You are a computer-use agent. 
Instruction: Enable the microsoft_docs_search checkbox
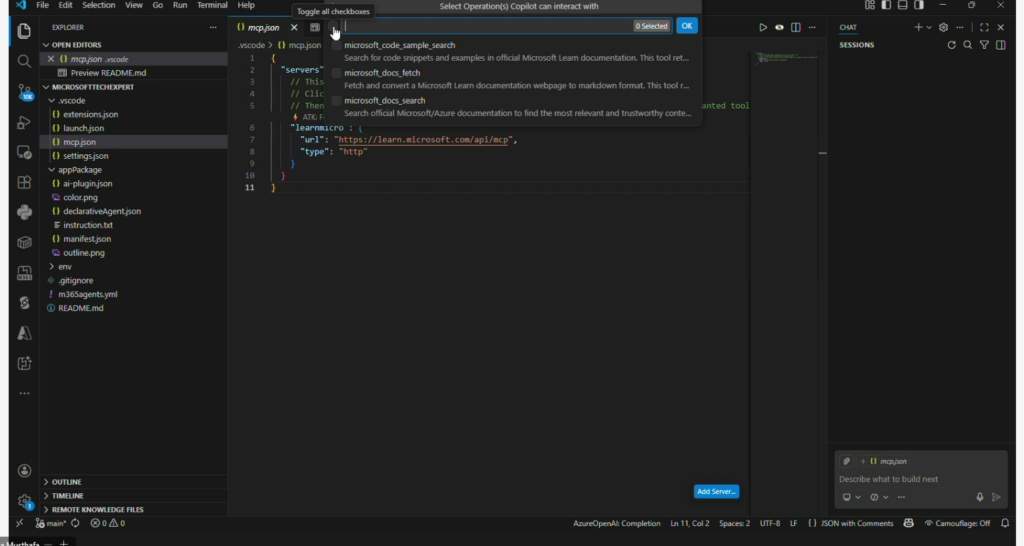337,101
